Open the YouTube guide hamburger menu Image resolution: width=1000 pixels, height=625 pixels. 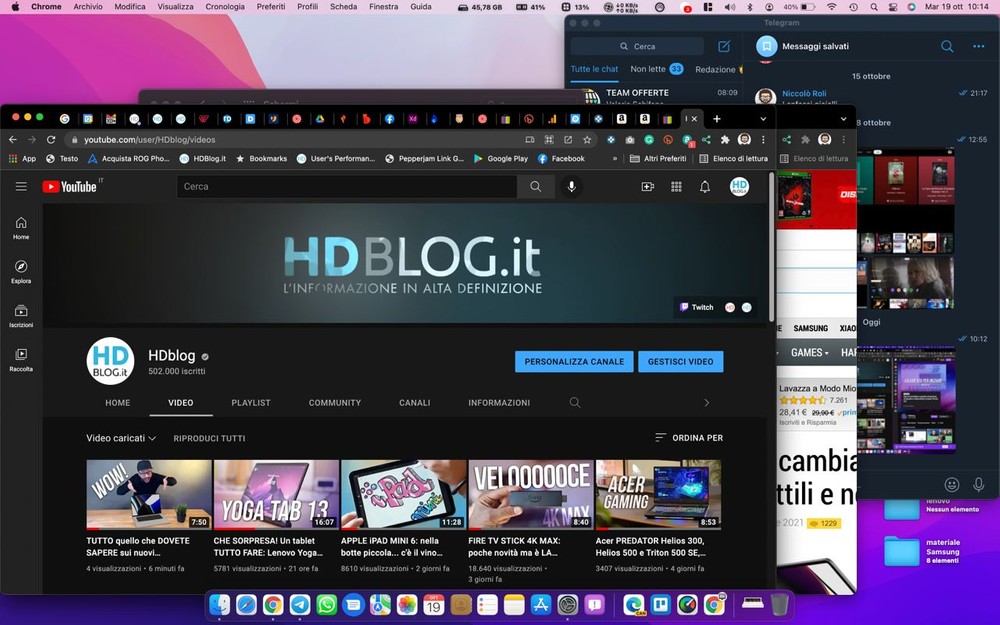click(x=21, y=186)
